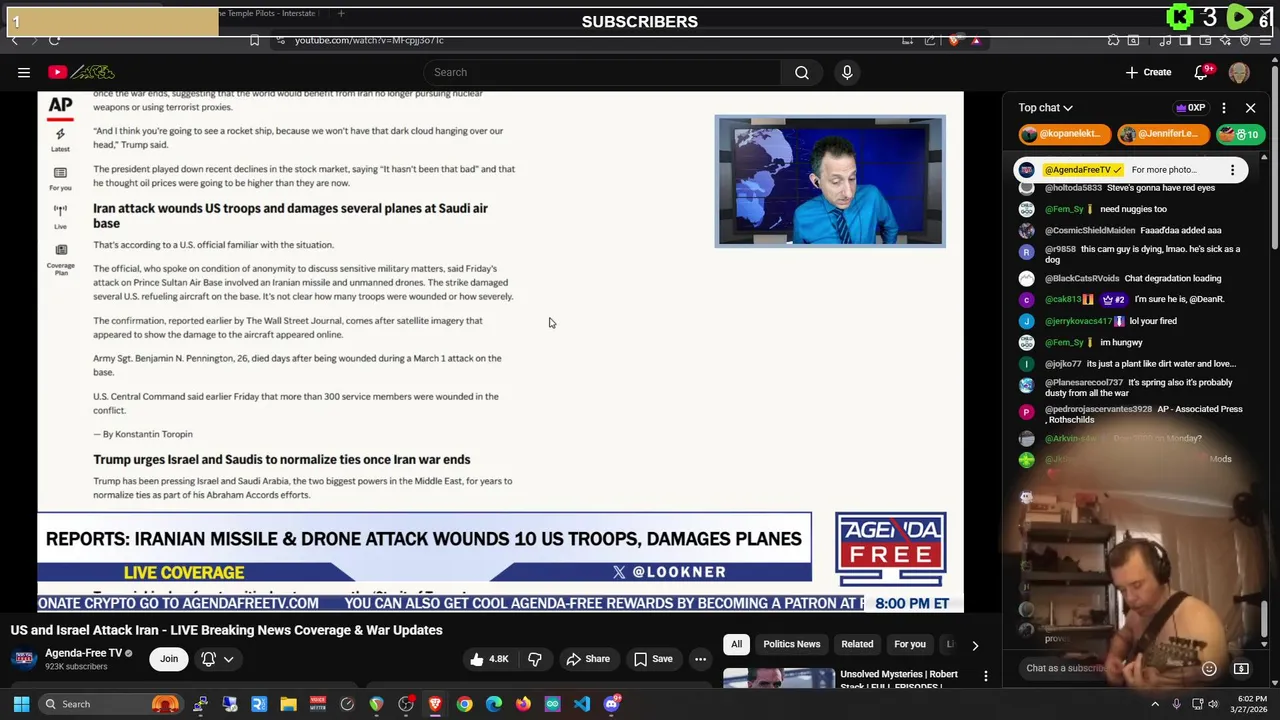Expand the Top chat mode dropdown

(1045, 108)
